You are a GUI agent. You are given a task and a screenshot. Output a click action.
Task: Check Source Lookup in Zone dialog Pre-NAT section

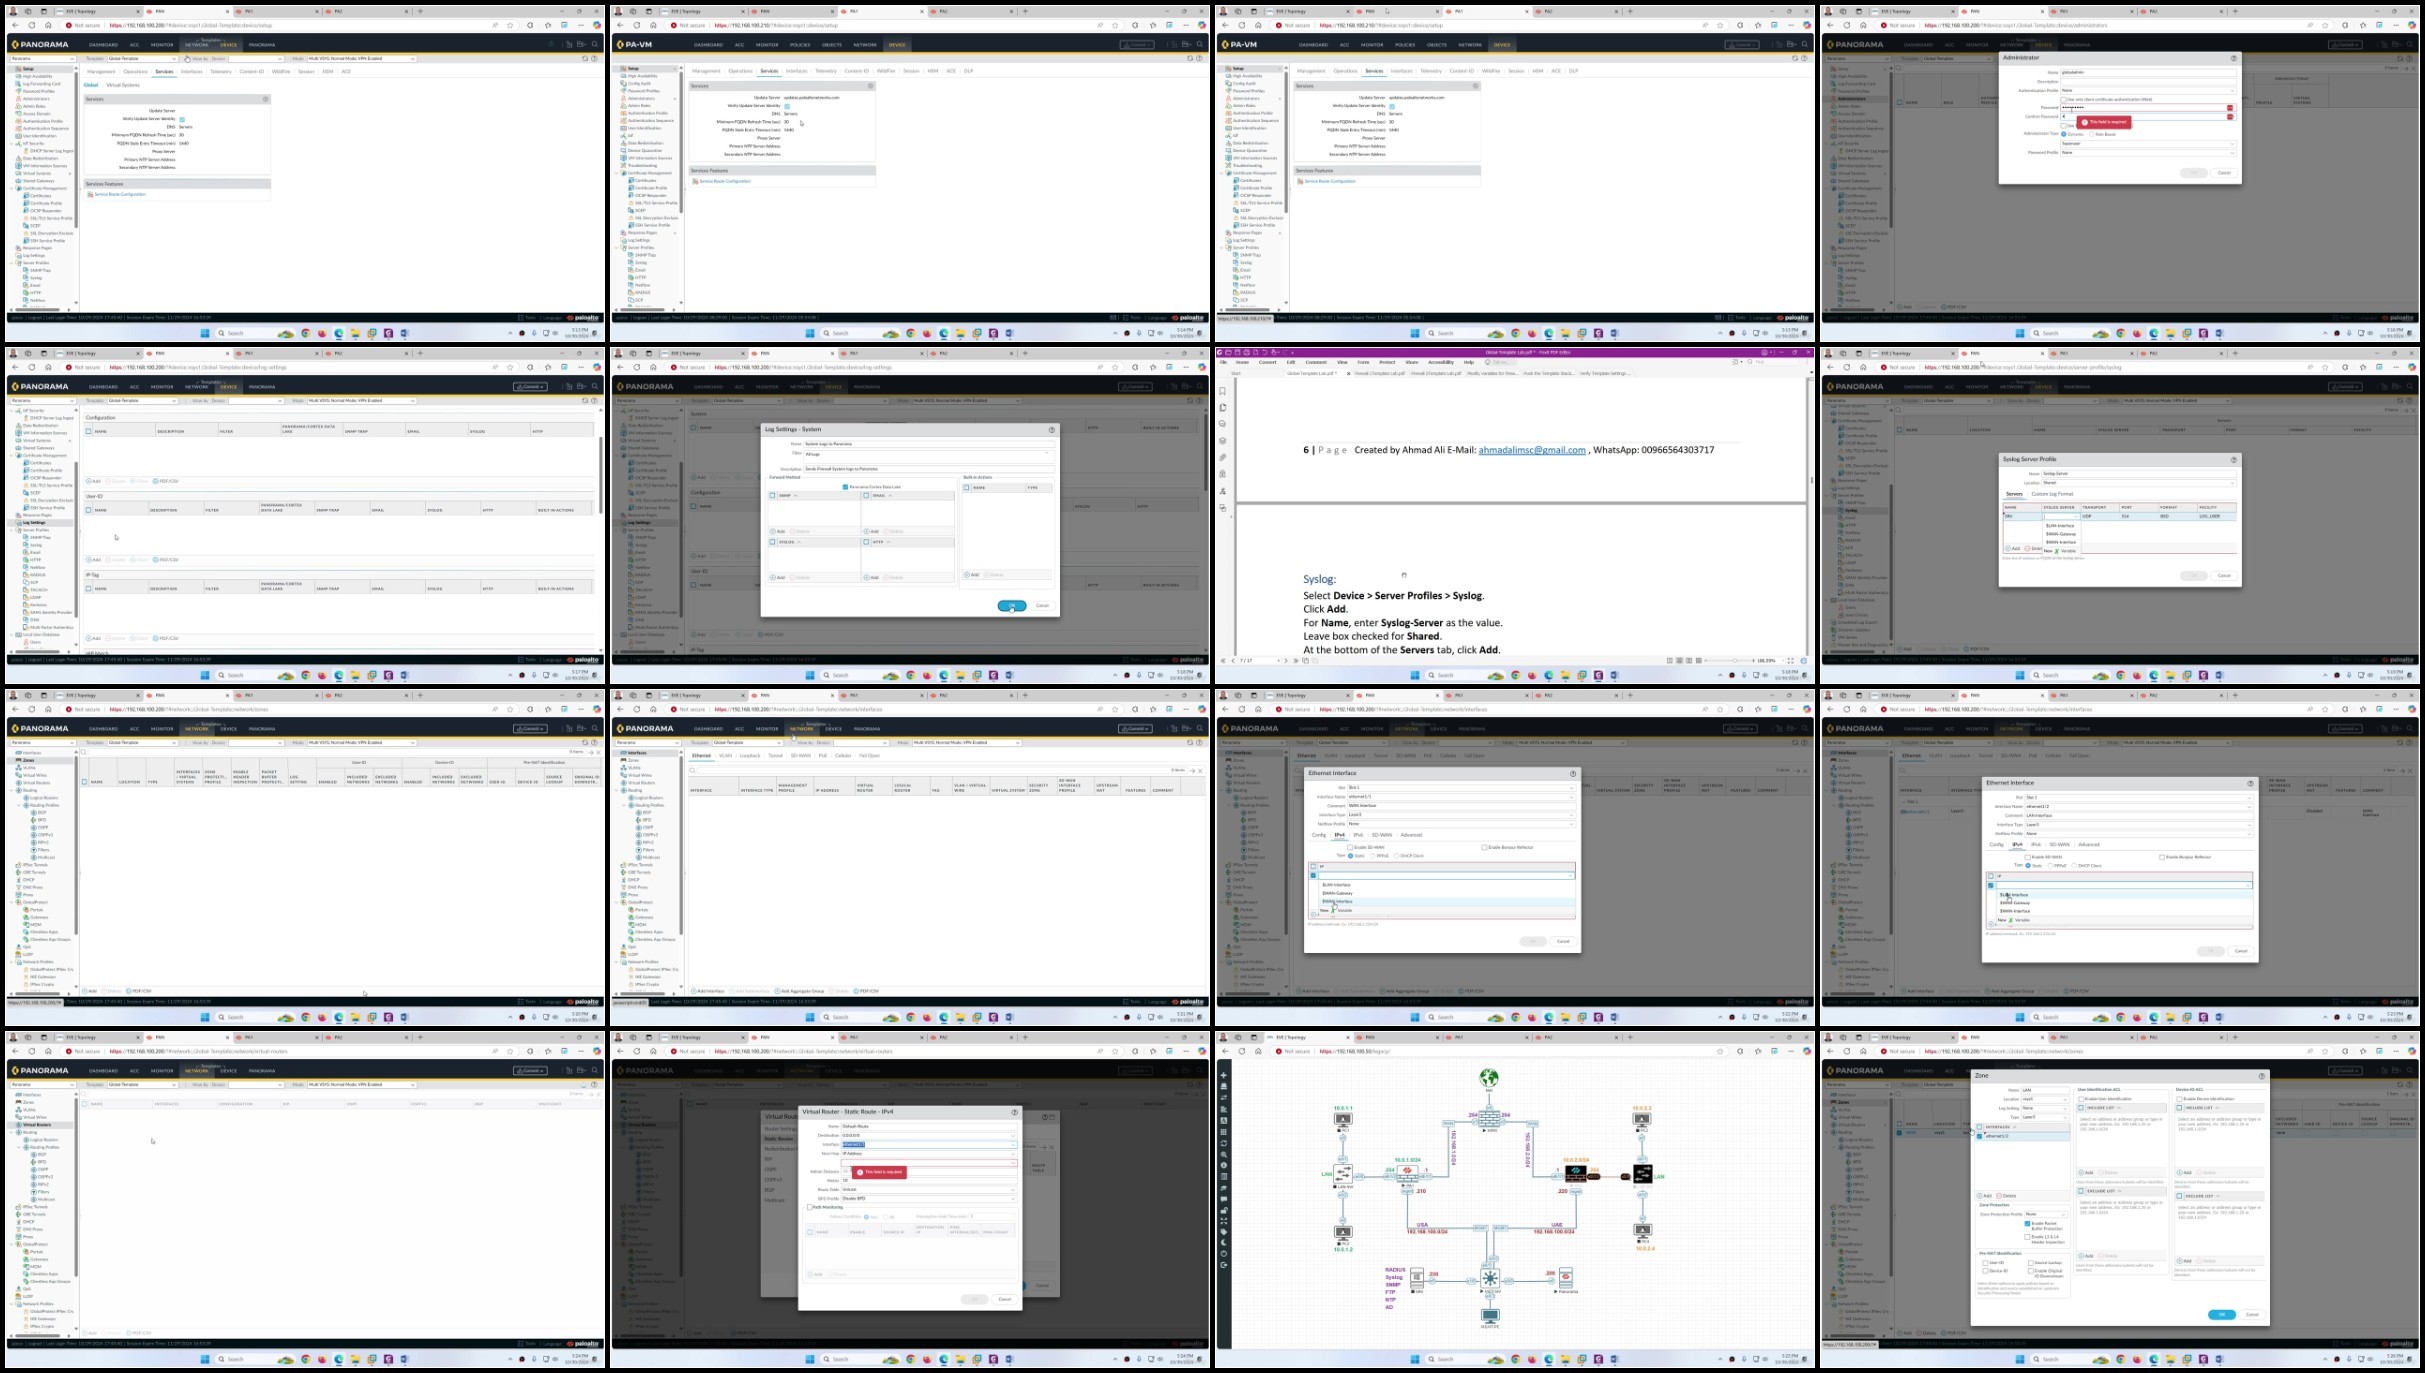(x=2031, y=1263)
